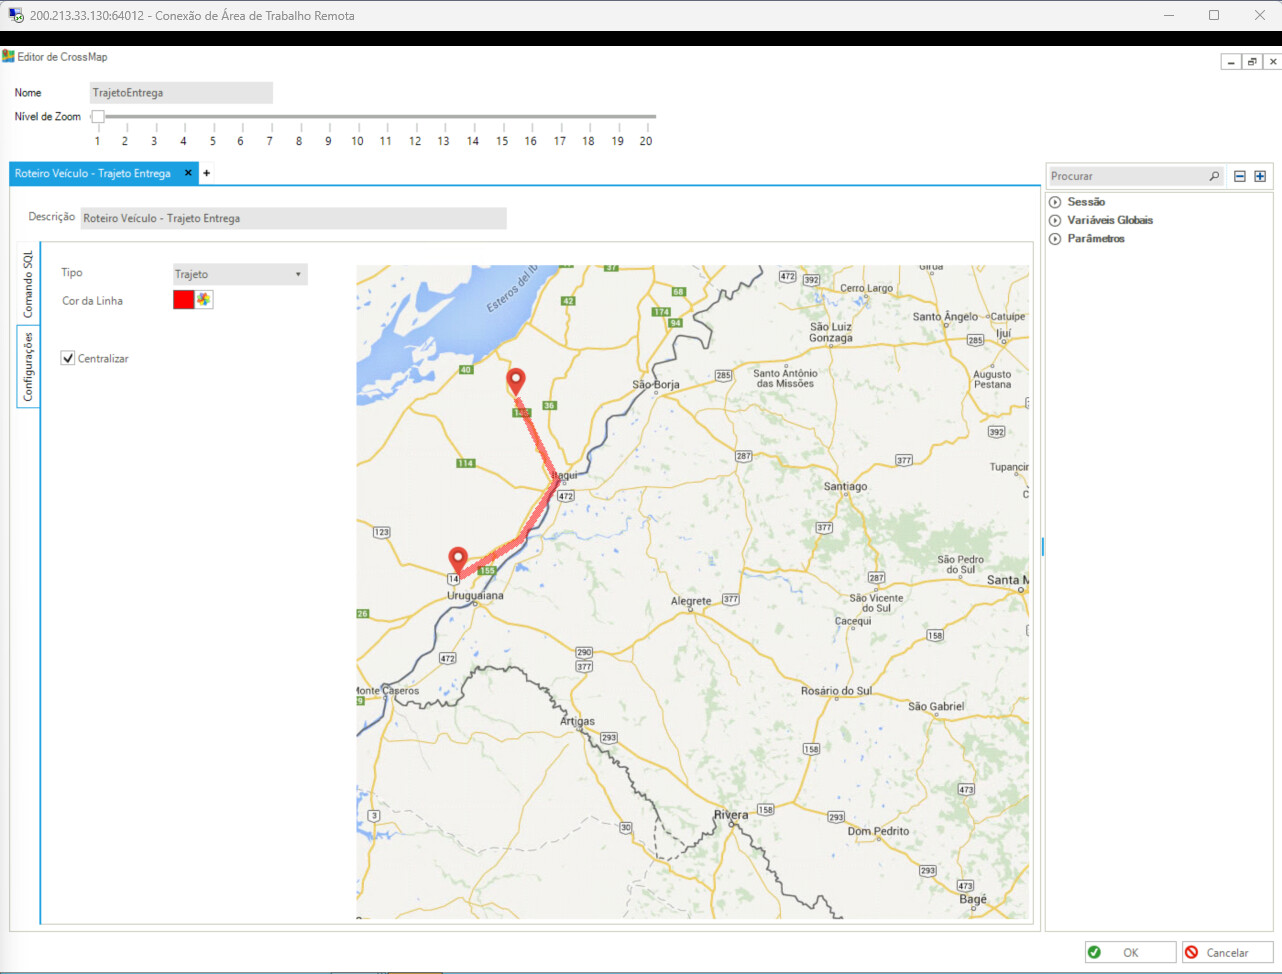Viewport: 1282px width, 974px height.
Task: Click the northern red map pin marker
Action: pos(516,381)
